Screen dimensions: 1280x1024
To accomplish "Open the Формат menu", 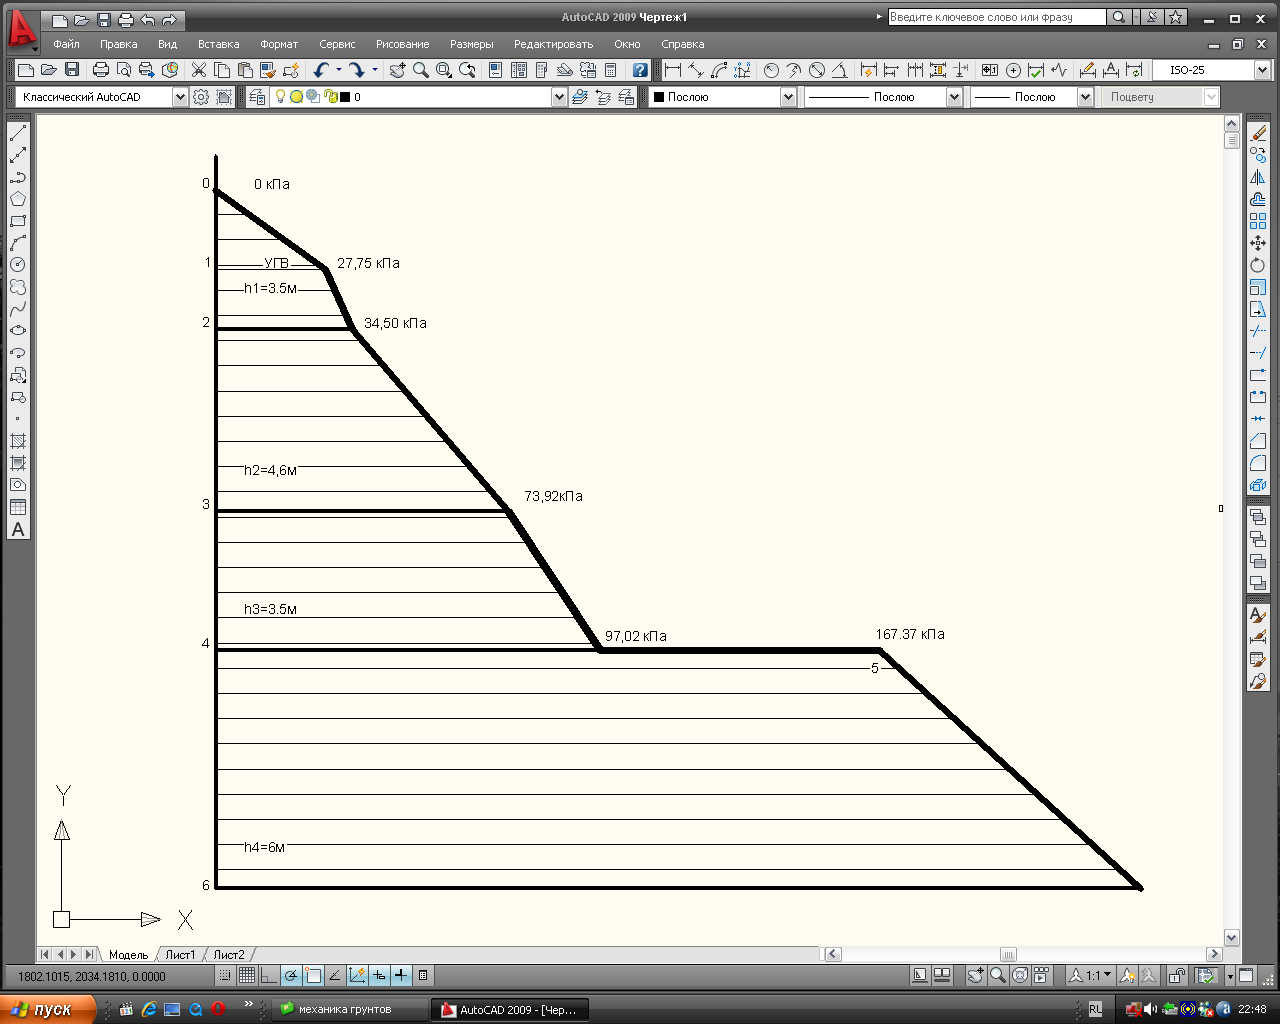I will pos(279,44).
